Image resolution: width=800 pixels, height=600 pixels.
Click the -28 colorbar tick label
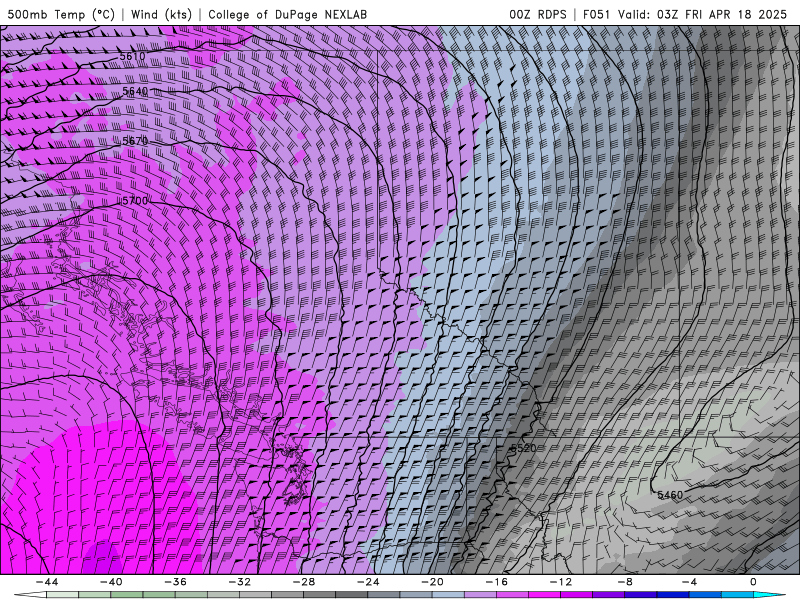tap(304, 582)
